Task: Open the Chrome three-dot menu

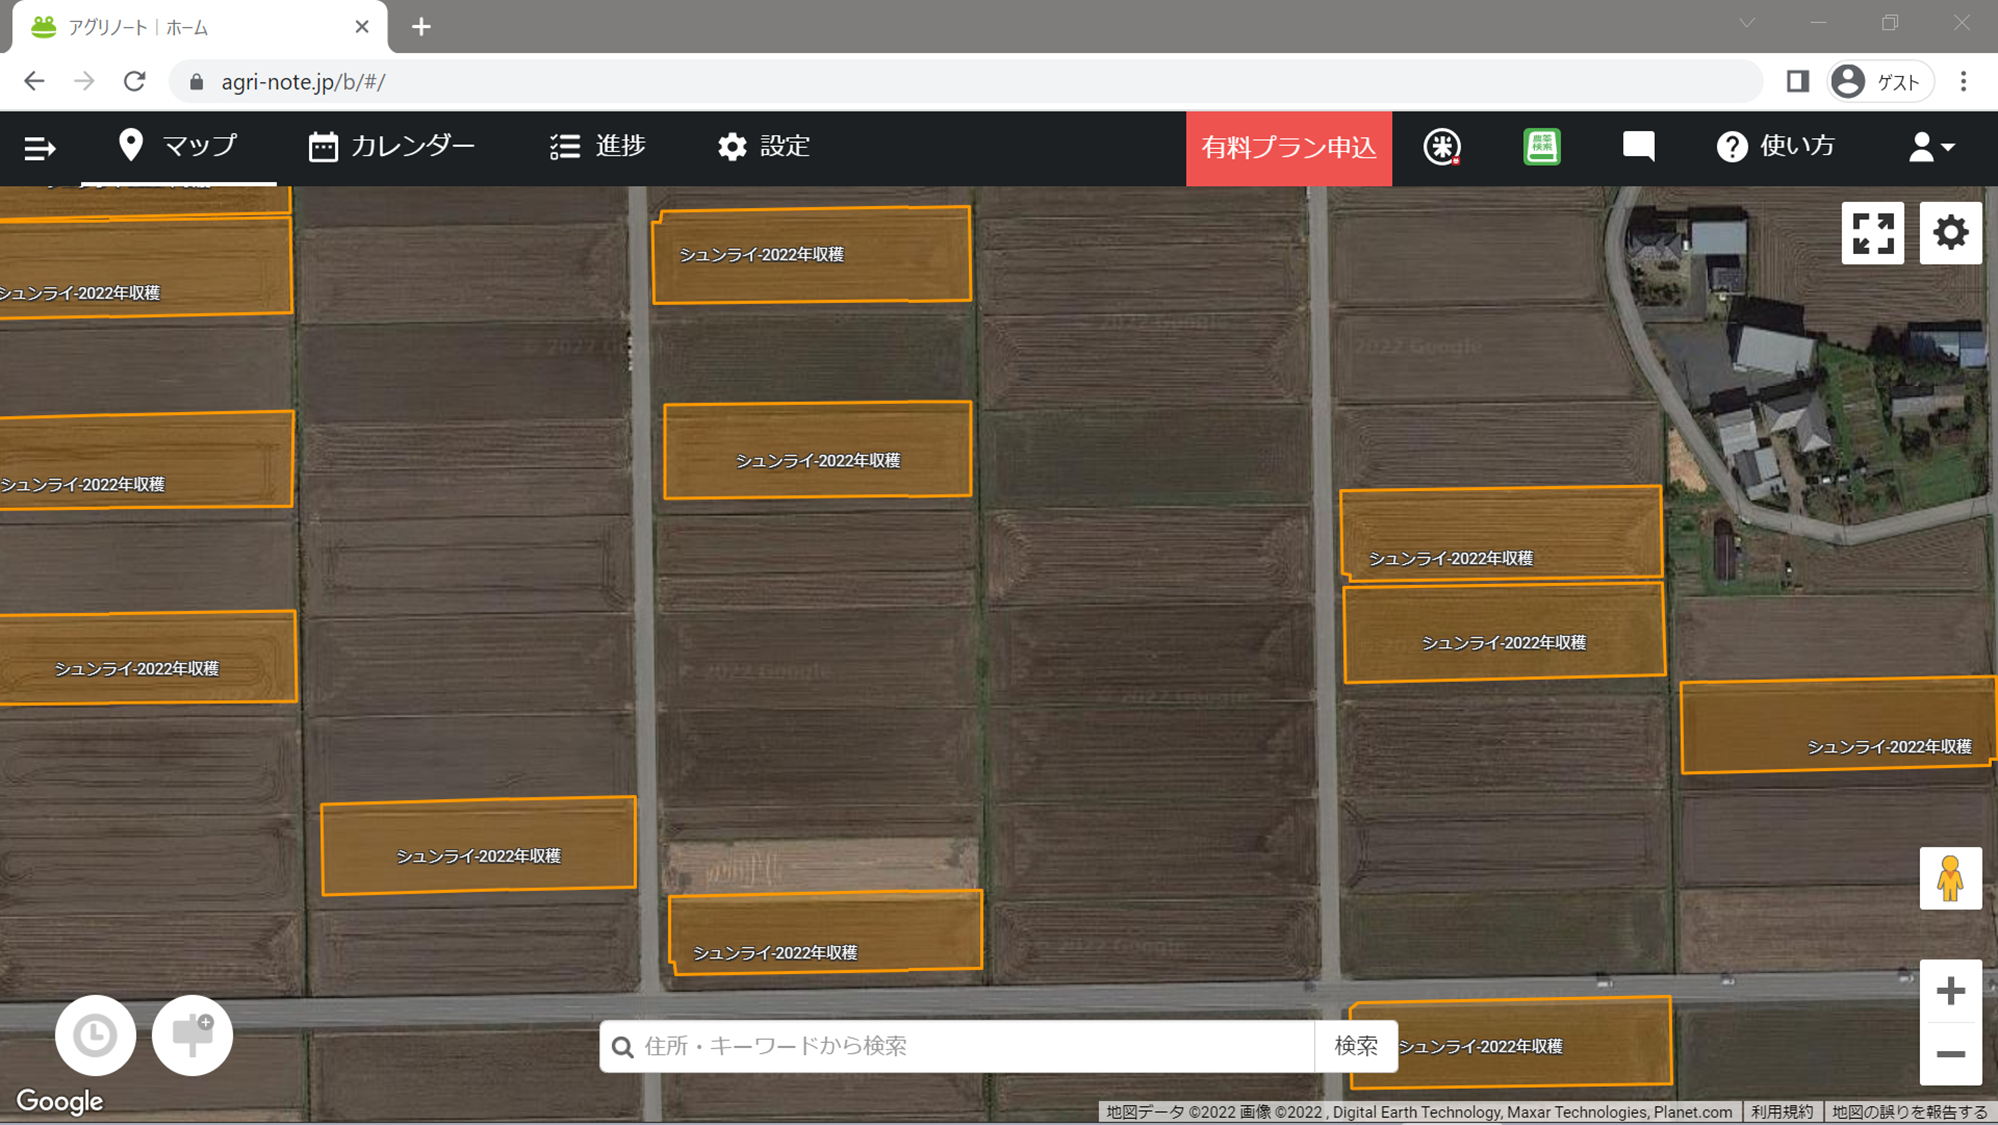Action: 1963,82
